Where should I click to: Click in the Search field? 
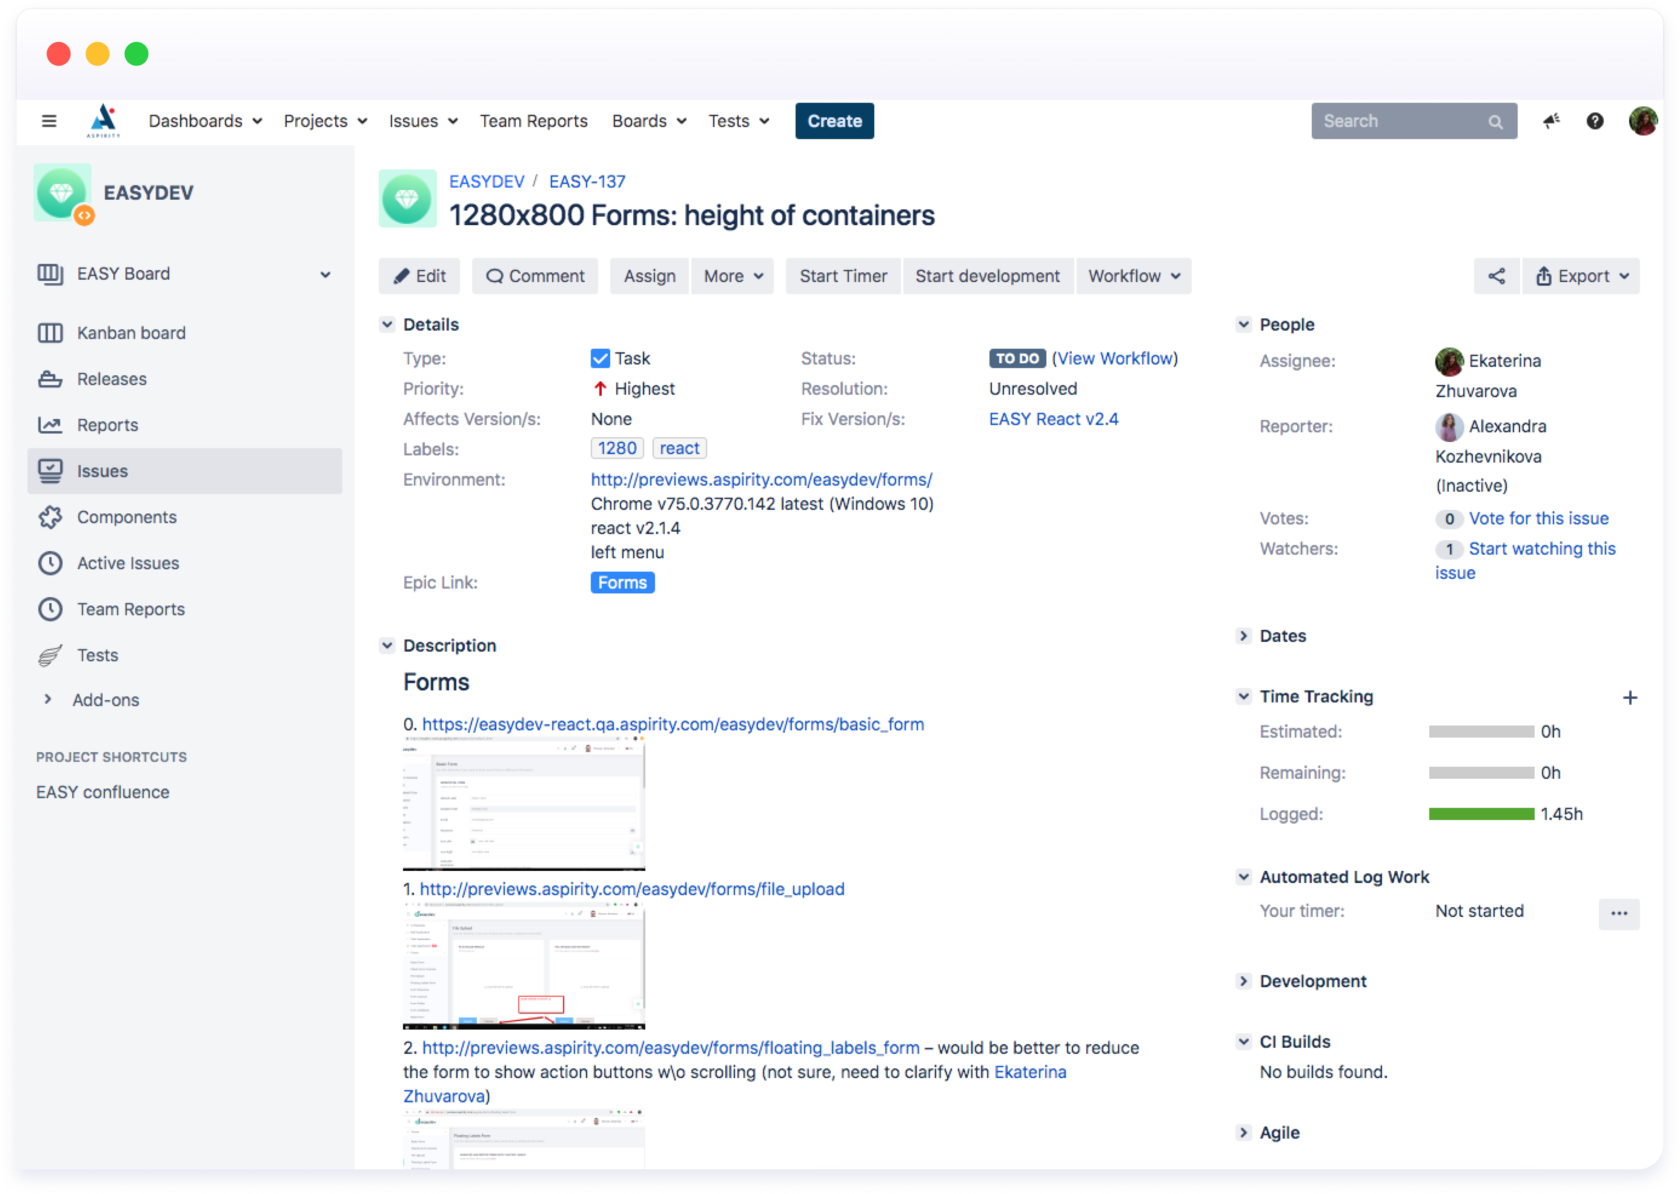[x=1414, y=121]
